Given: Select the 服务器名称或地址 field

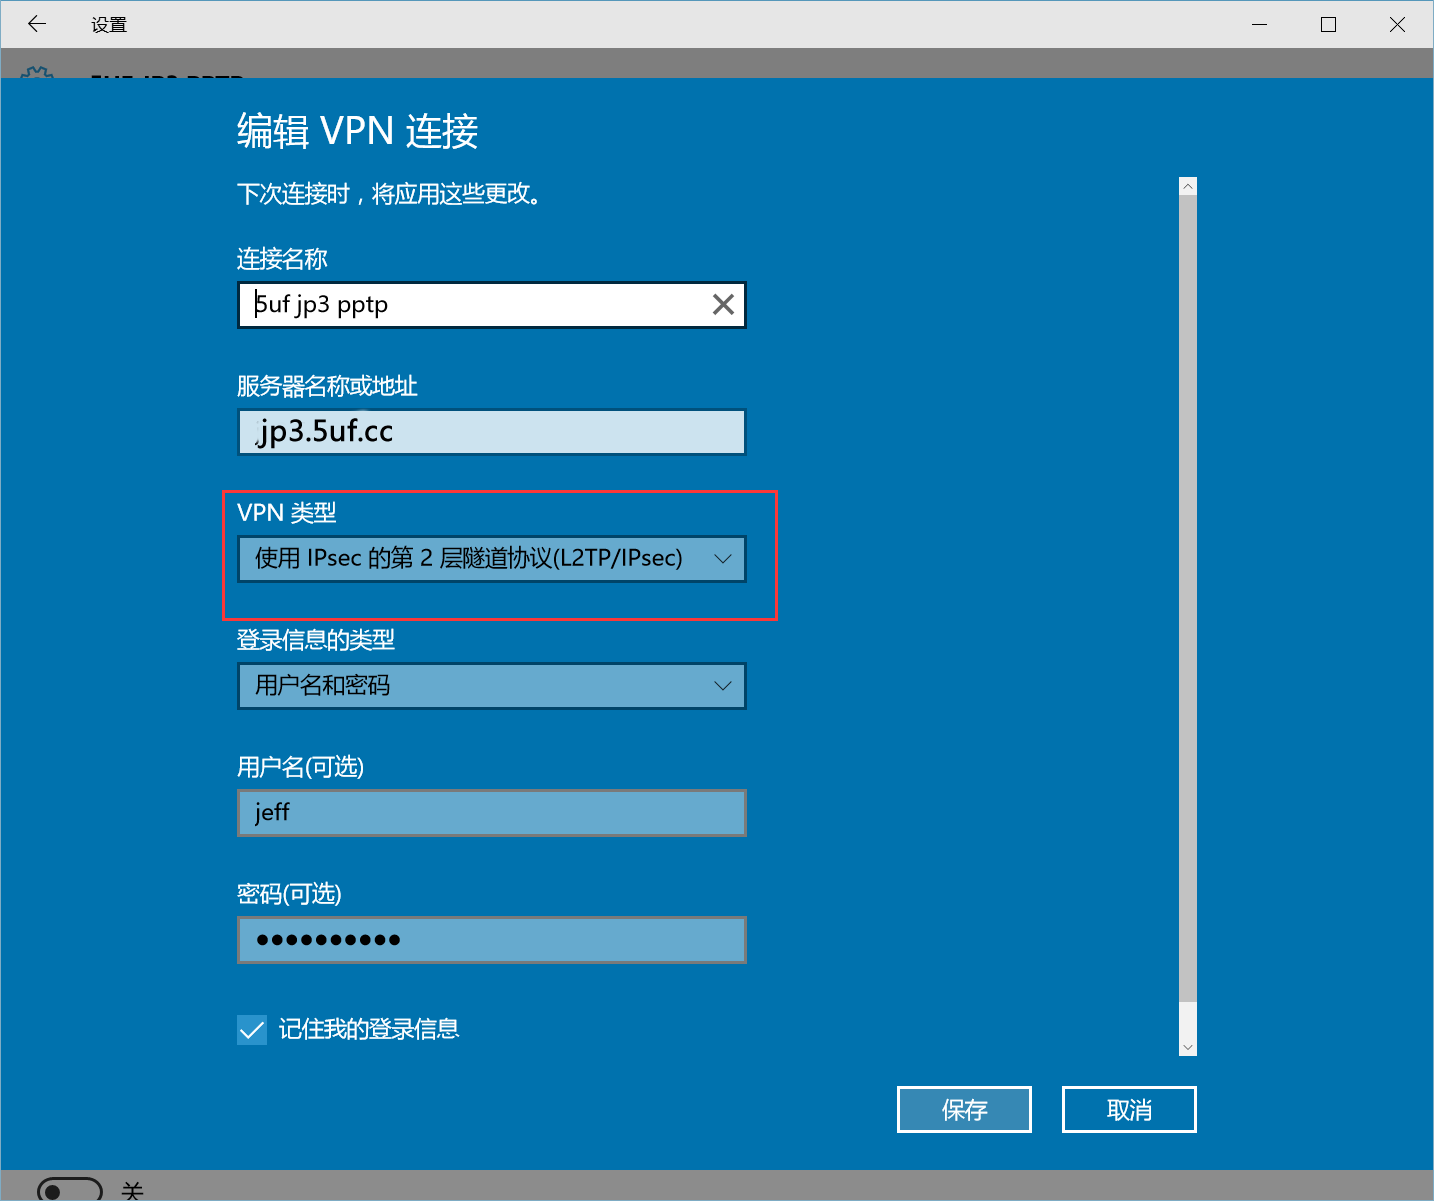Looking at the screenshot, I should pyautogui.click(x=491, y=432).
